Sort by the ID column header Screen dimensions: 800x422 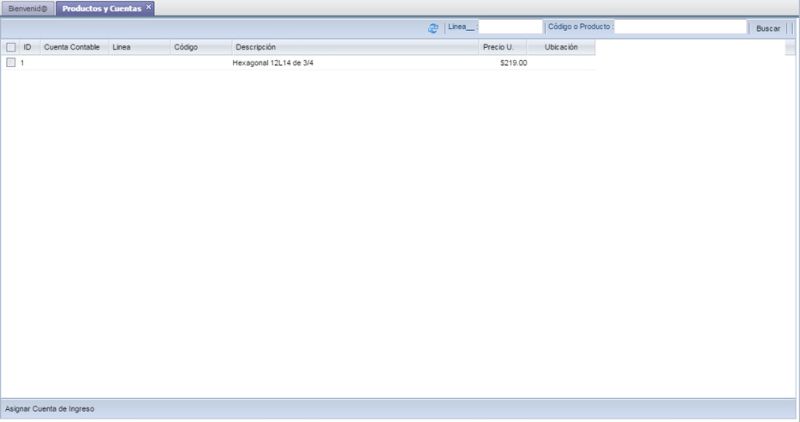click(28, 47)
